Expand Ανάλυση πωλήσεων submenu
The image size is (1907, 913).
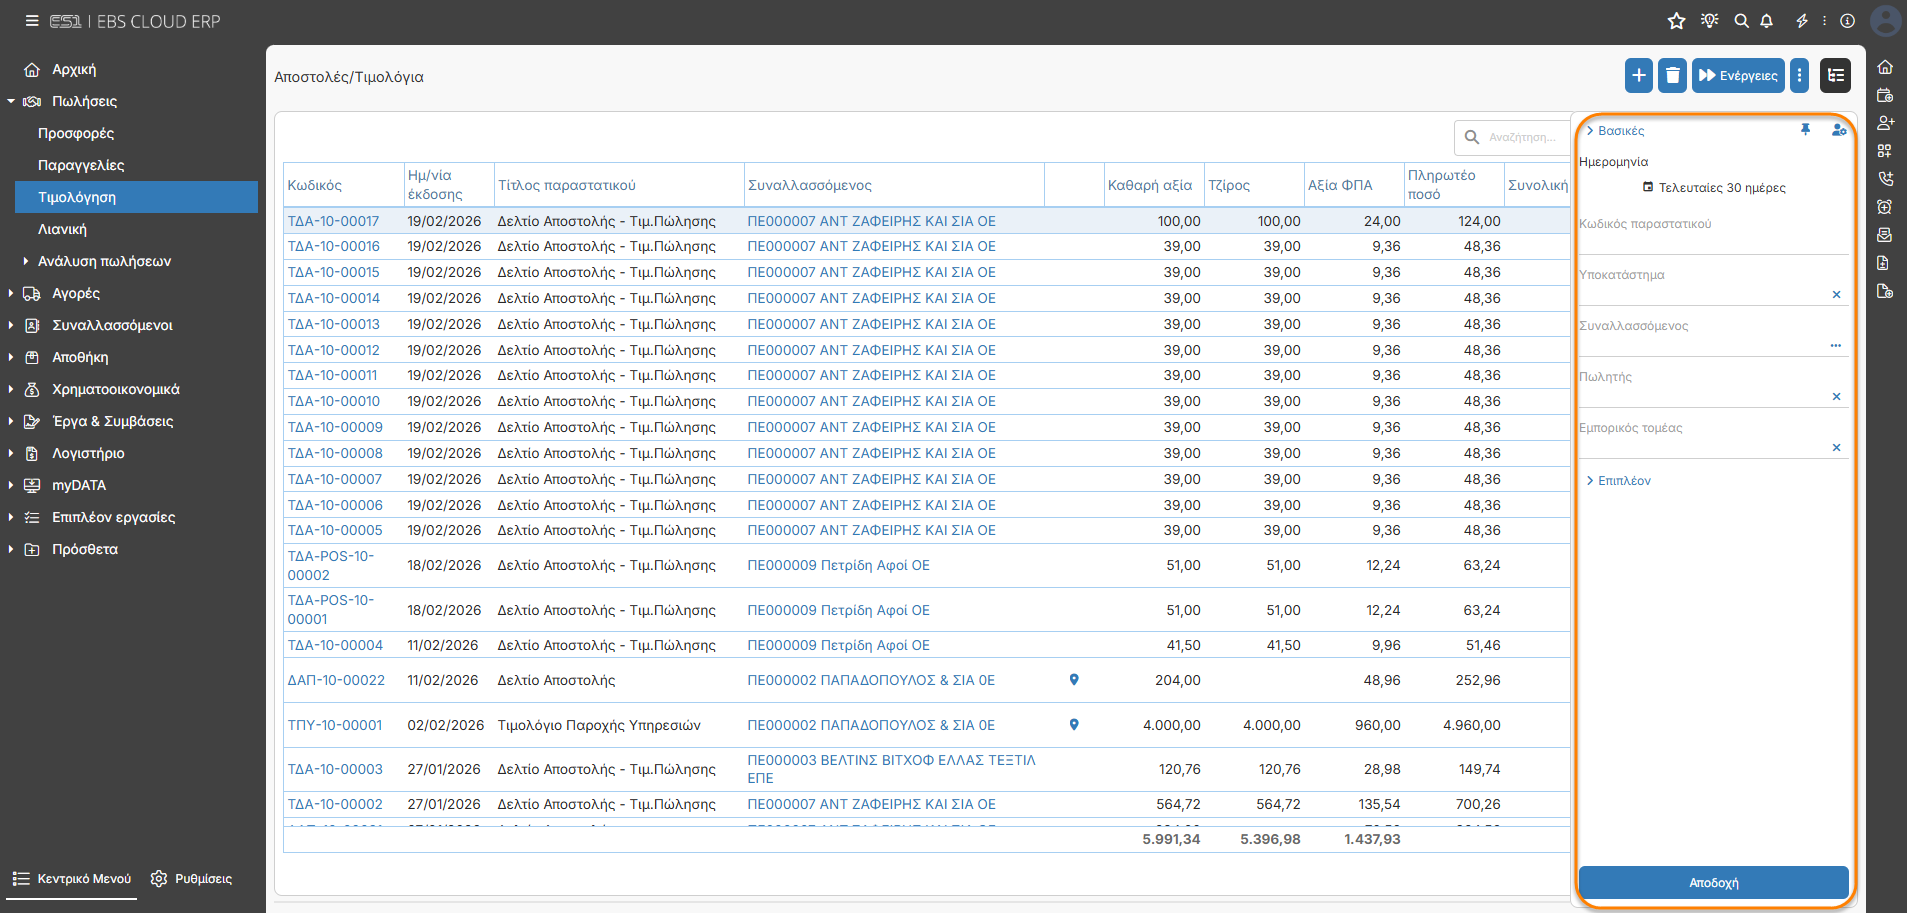(104, 261)
